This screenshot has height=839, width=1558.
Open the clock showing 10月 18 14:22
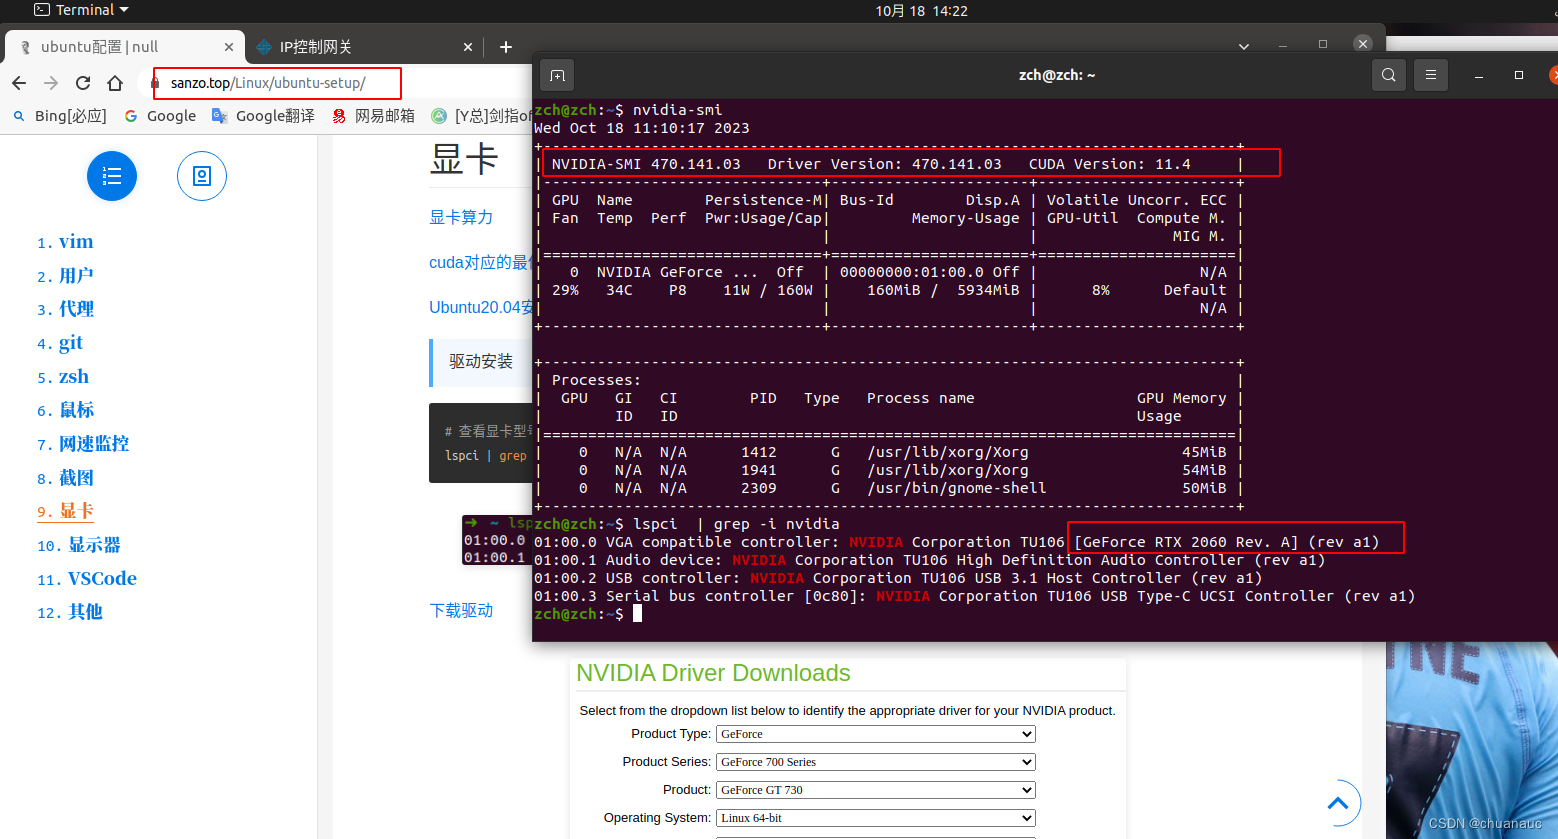click(x=921, y=11)
